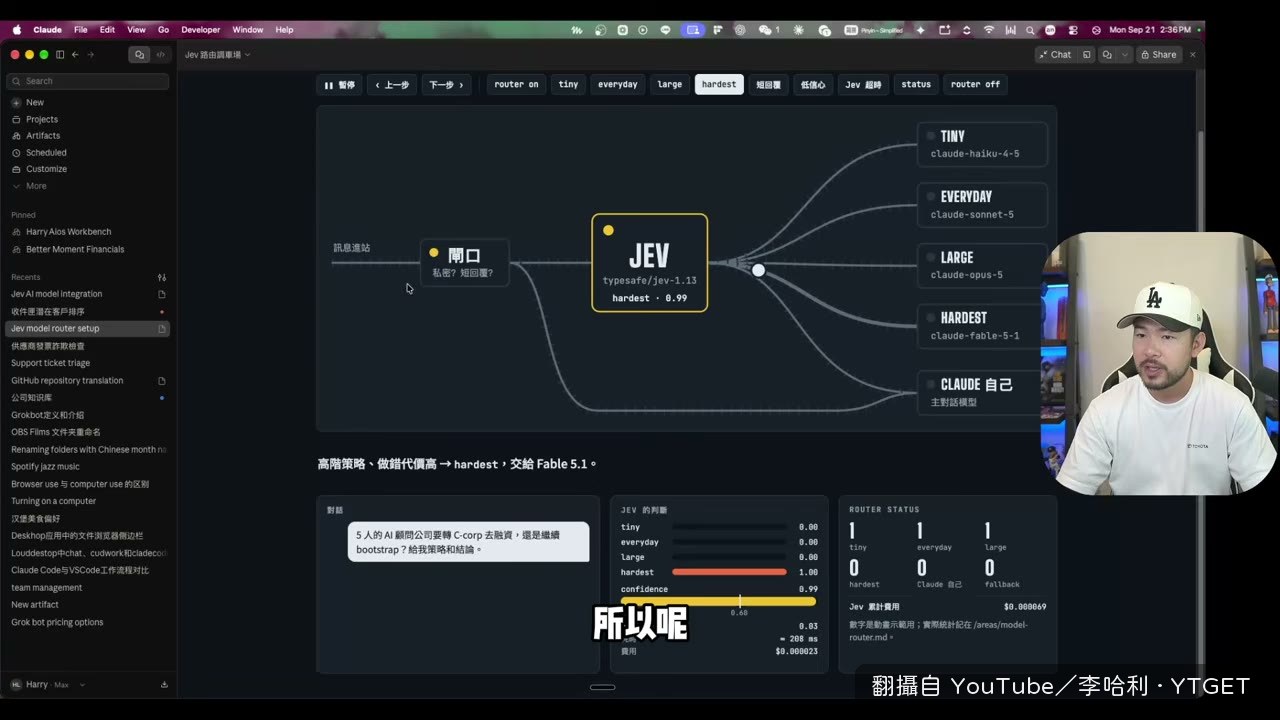Step forward with 下一步
The image size is (1280, 720).
coord(446,85)
